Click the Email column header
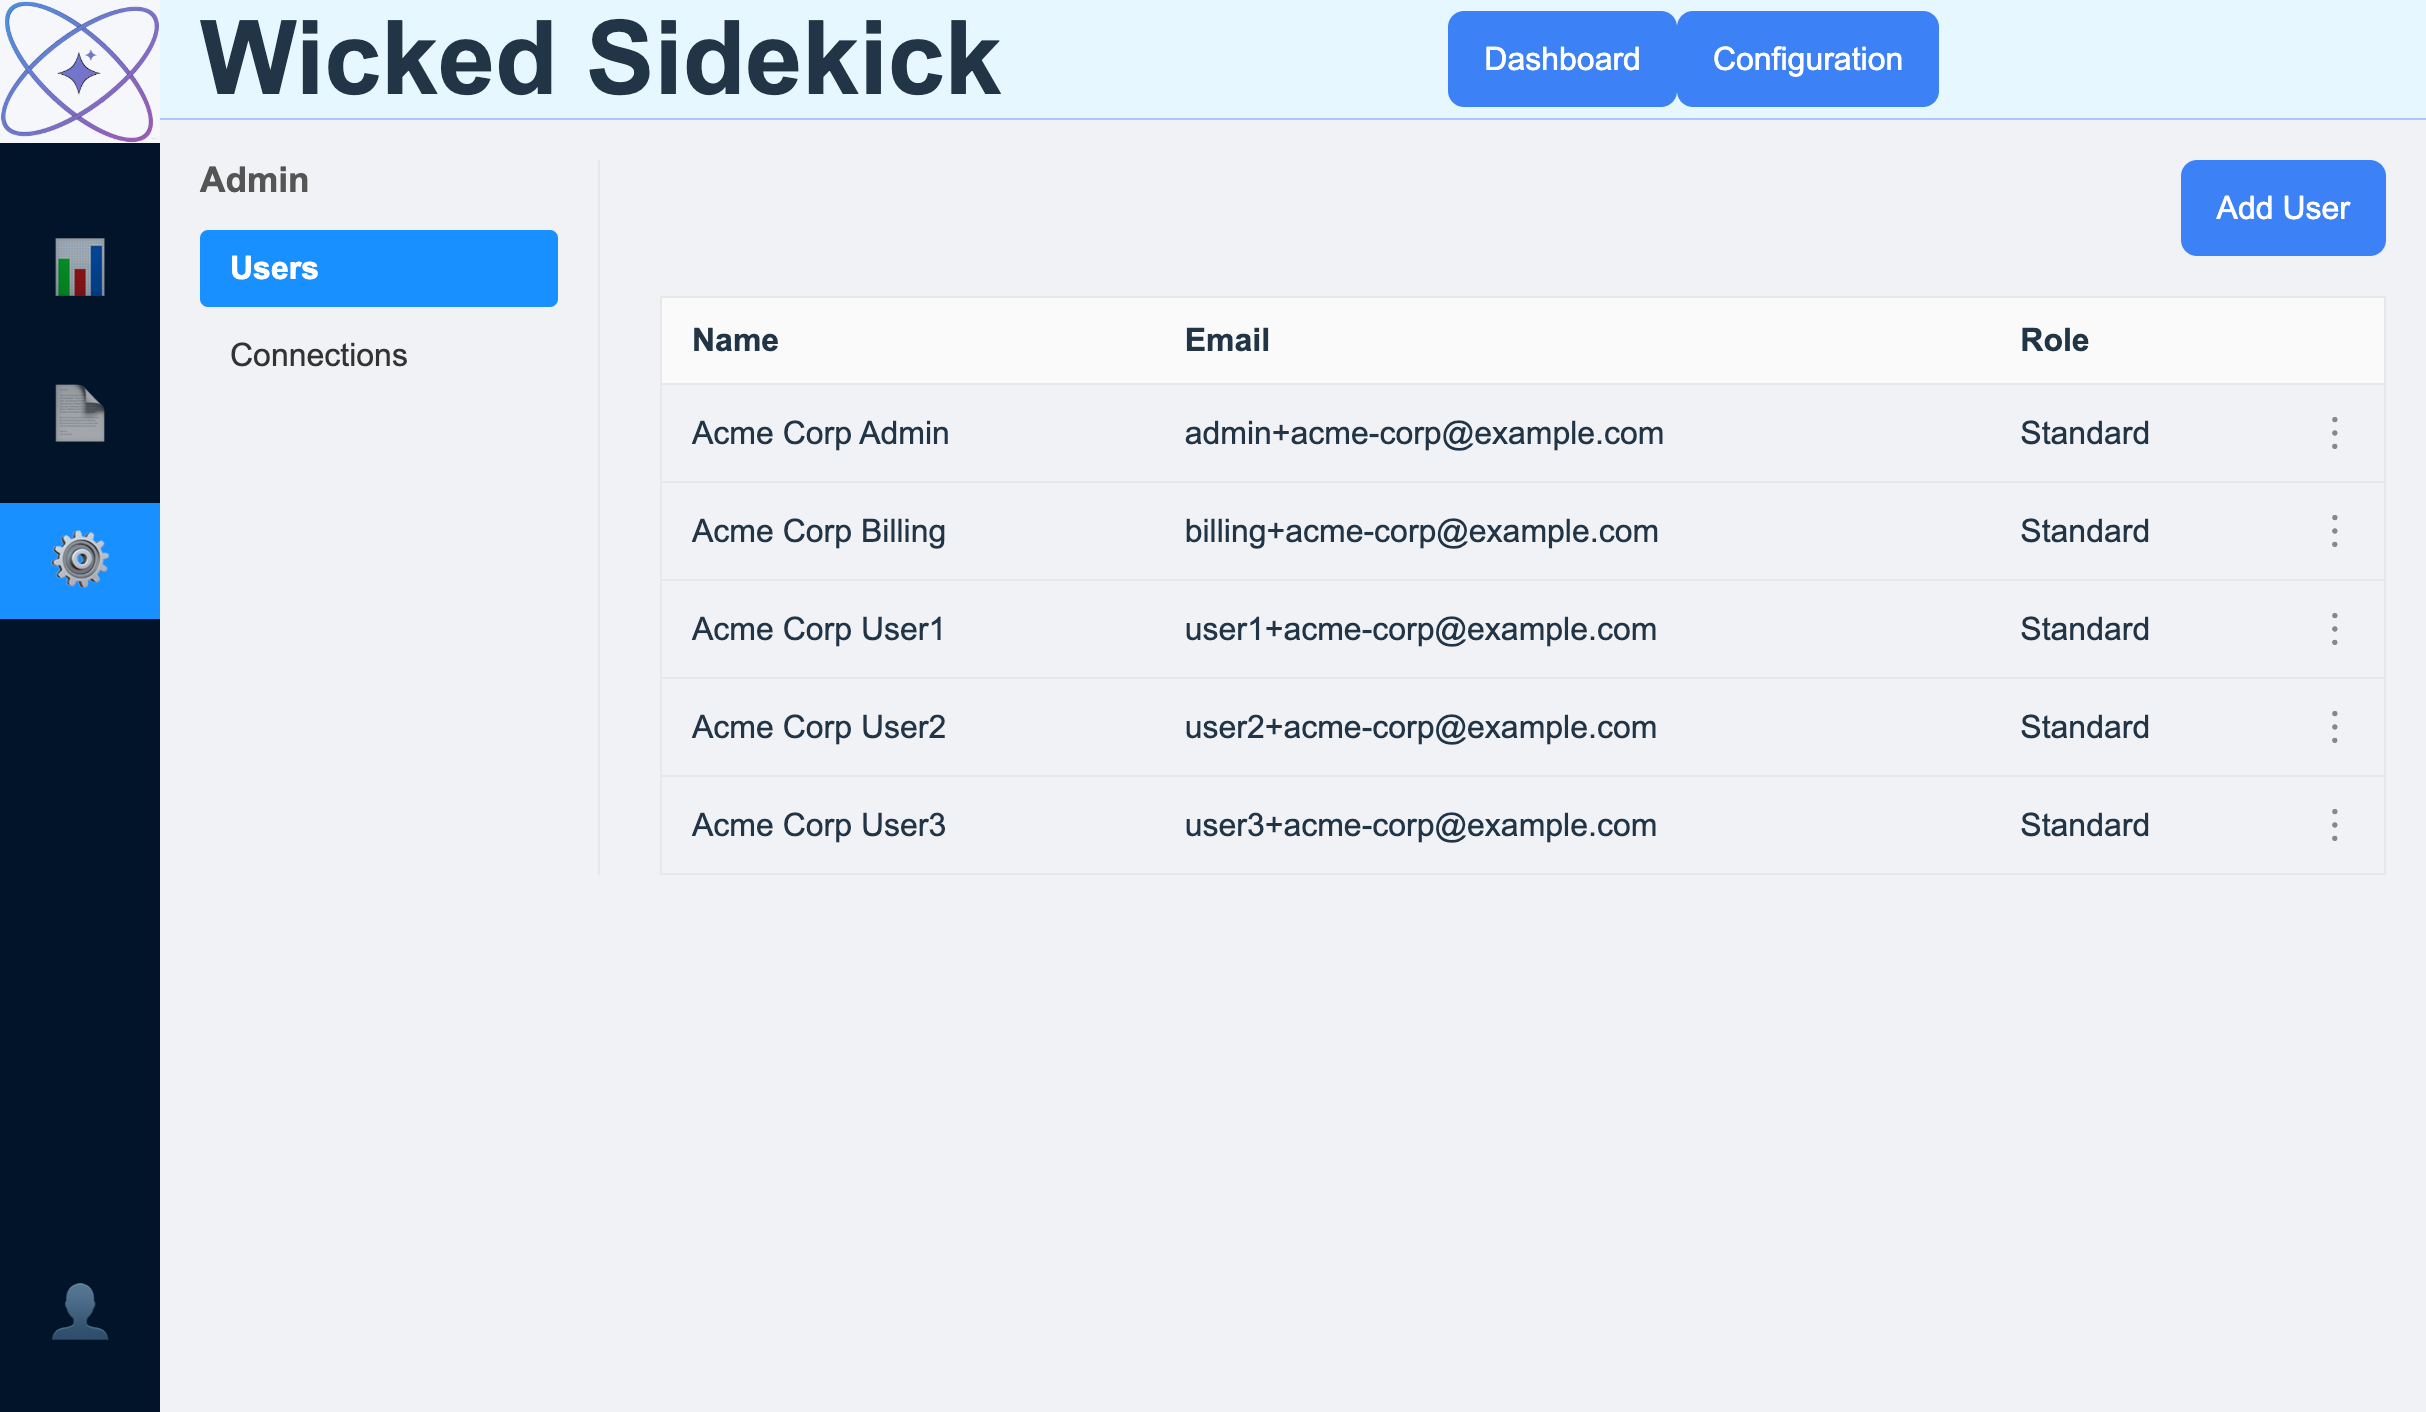This screenshot has height=1412, width=2426. 1226,340
